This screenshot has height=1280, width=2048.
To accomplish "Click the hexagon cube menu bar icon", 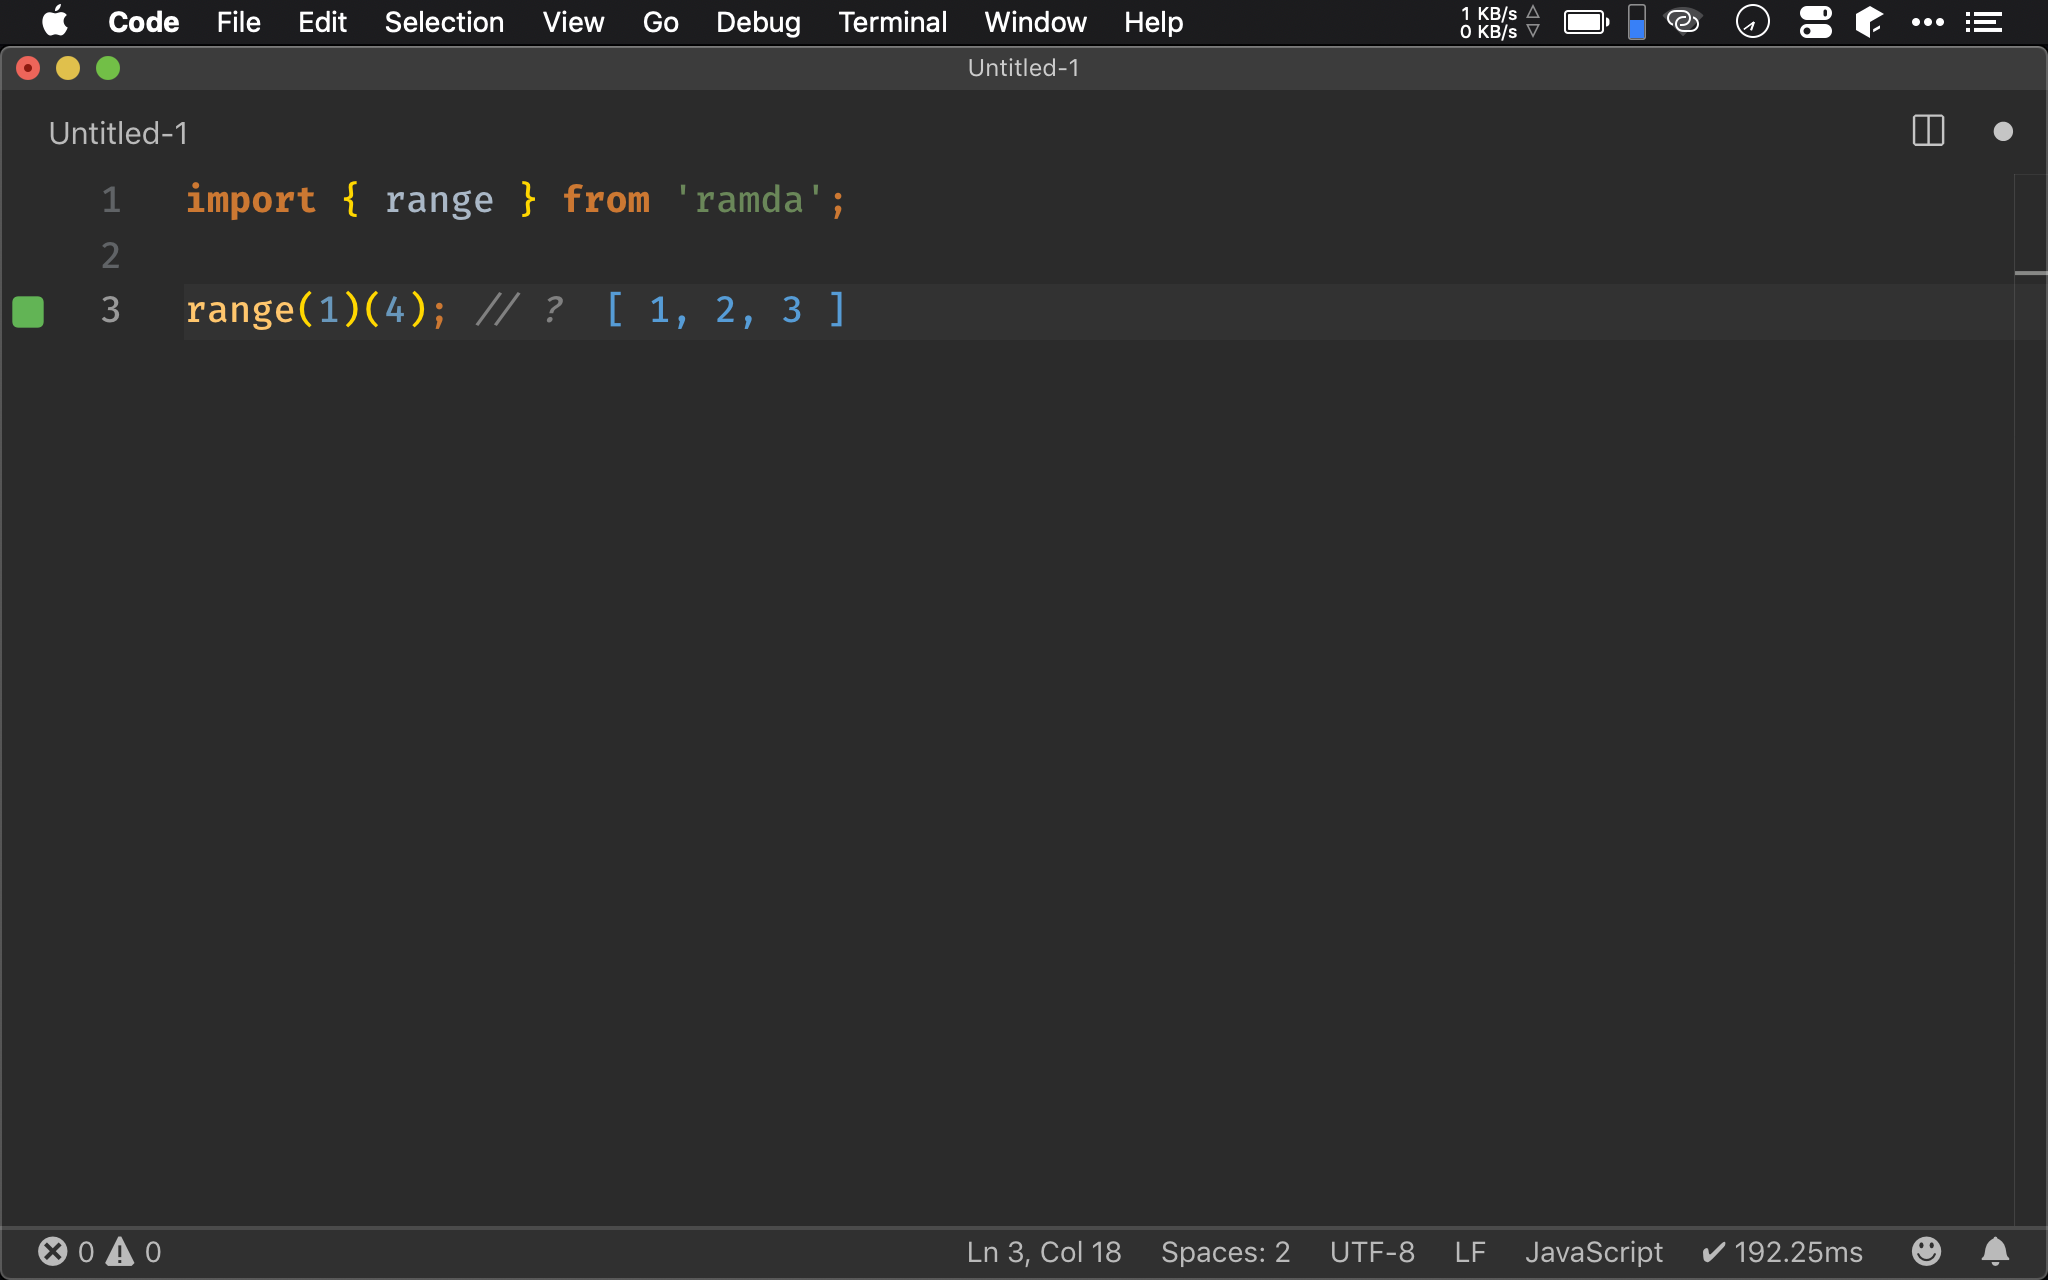I will 1869,21.
